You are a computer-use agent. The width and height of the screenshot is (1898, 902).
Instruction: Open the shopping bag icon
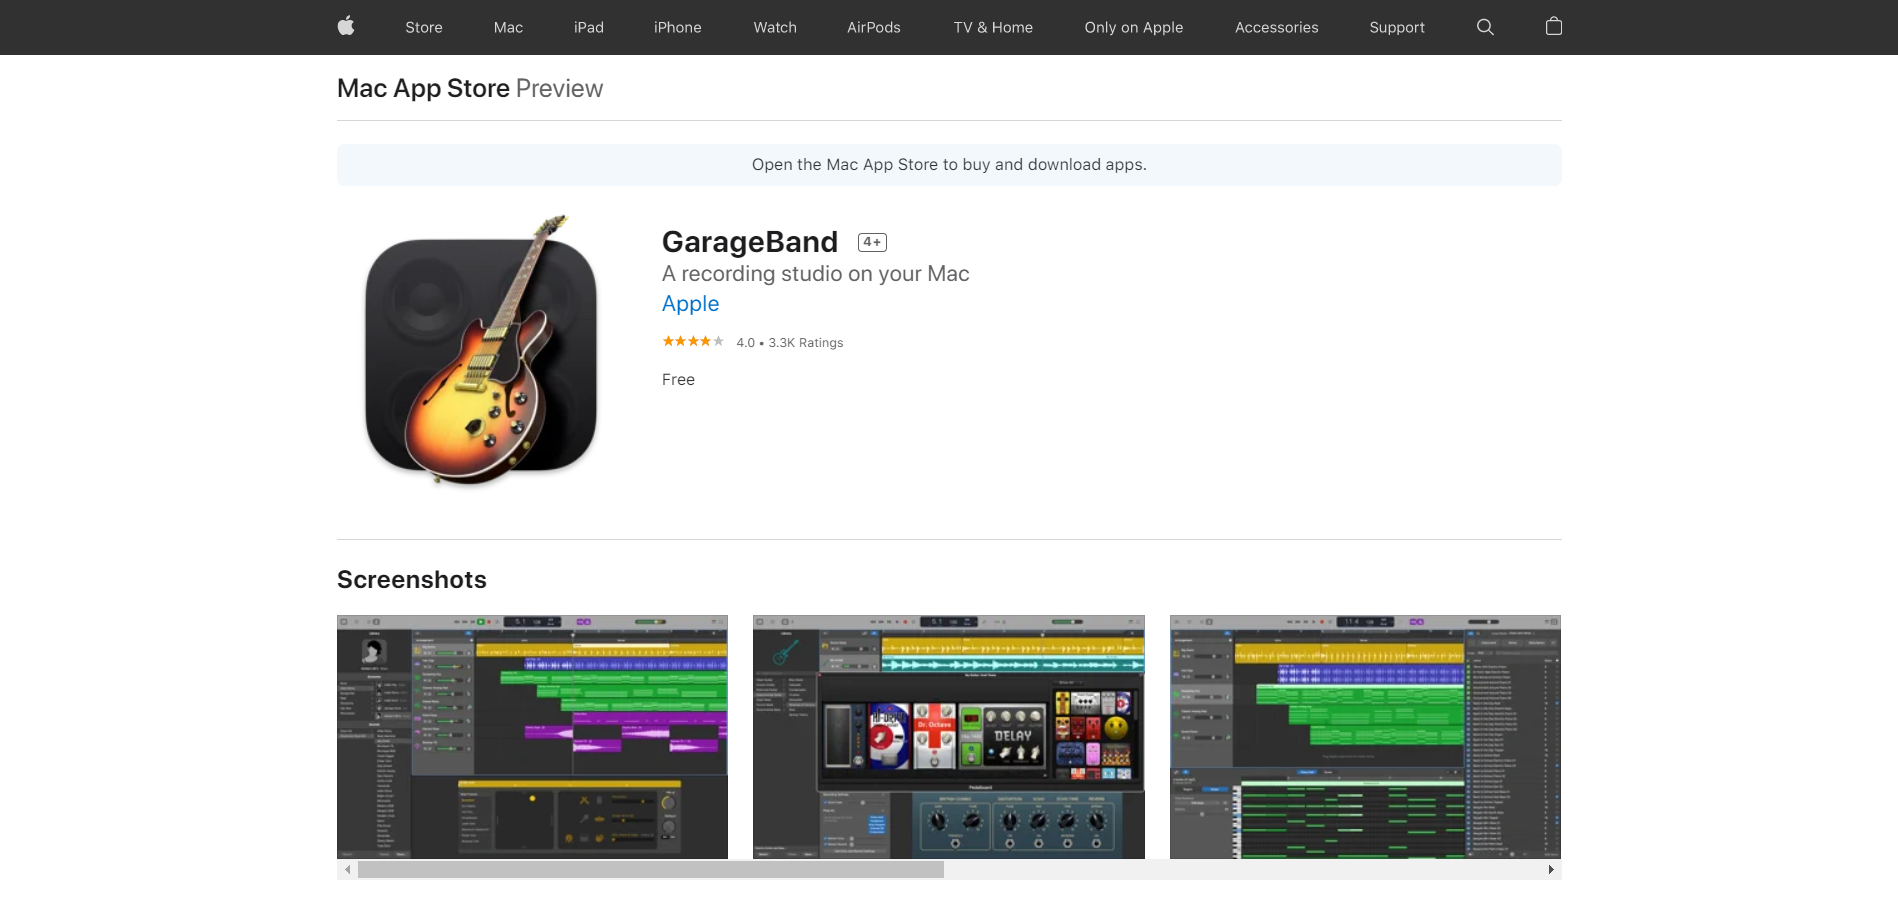(x=1553, y=26)
